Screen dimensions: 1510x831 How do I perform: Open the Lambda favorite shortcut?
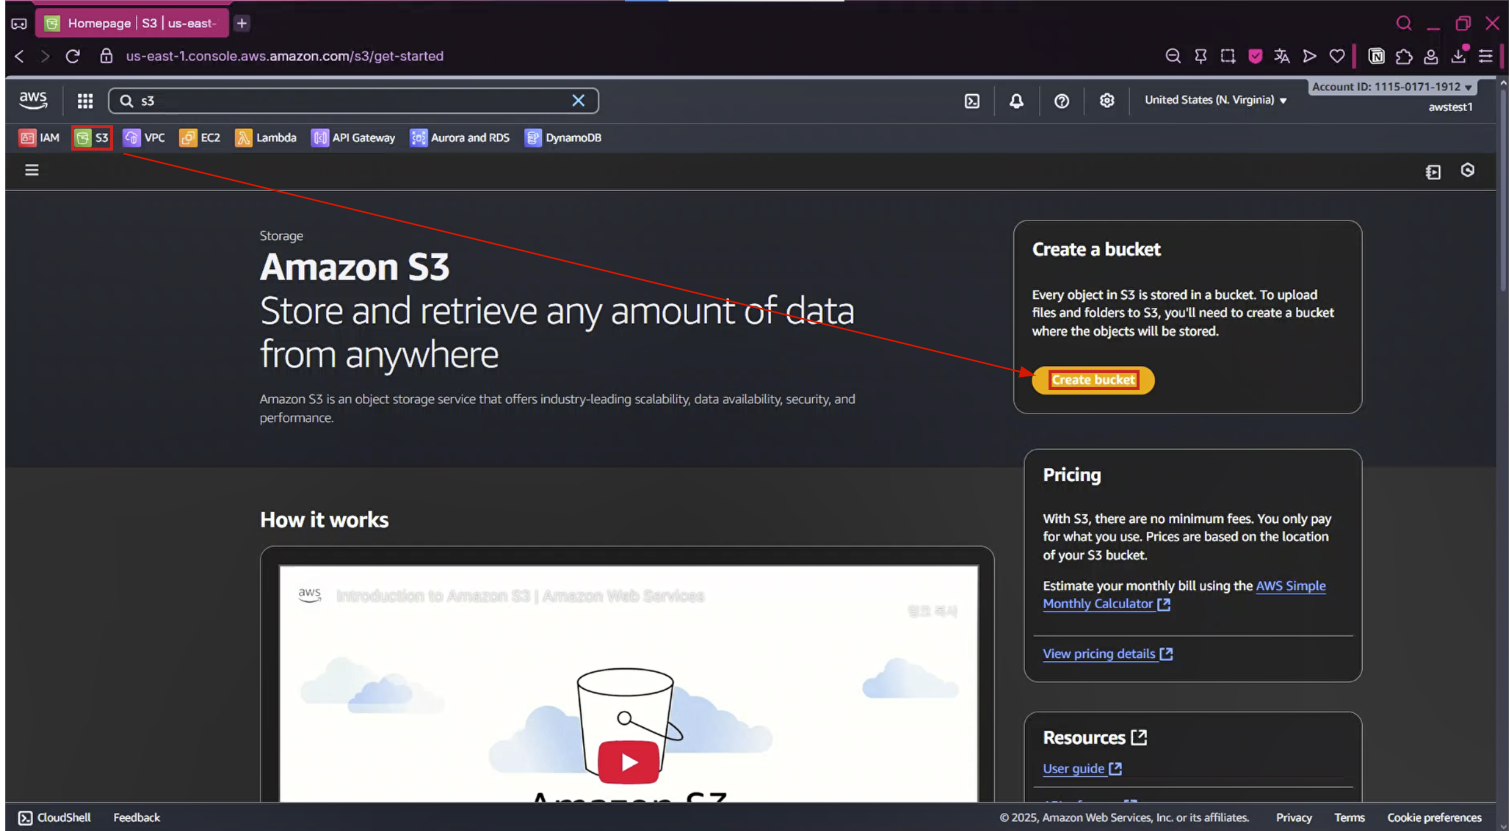click(266, 138)
